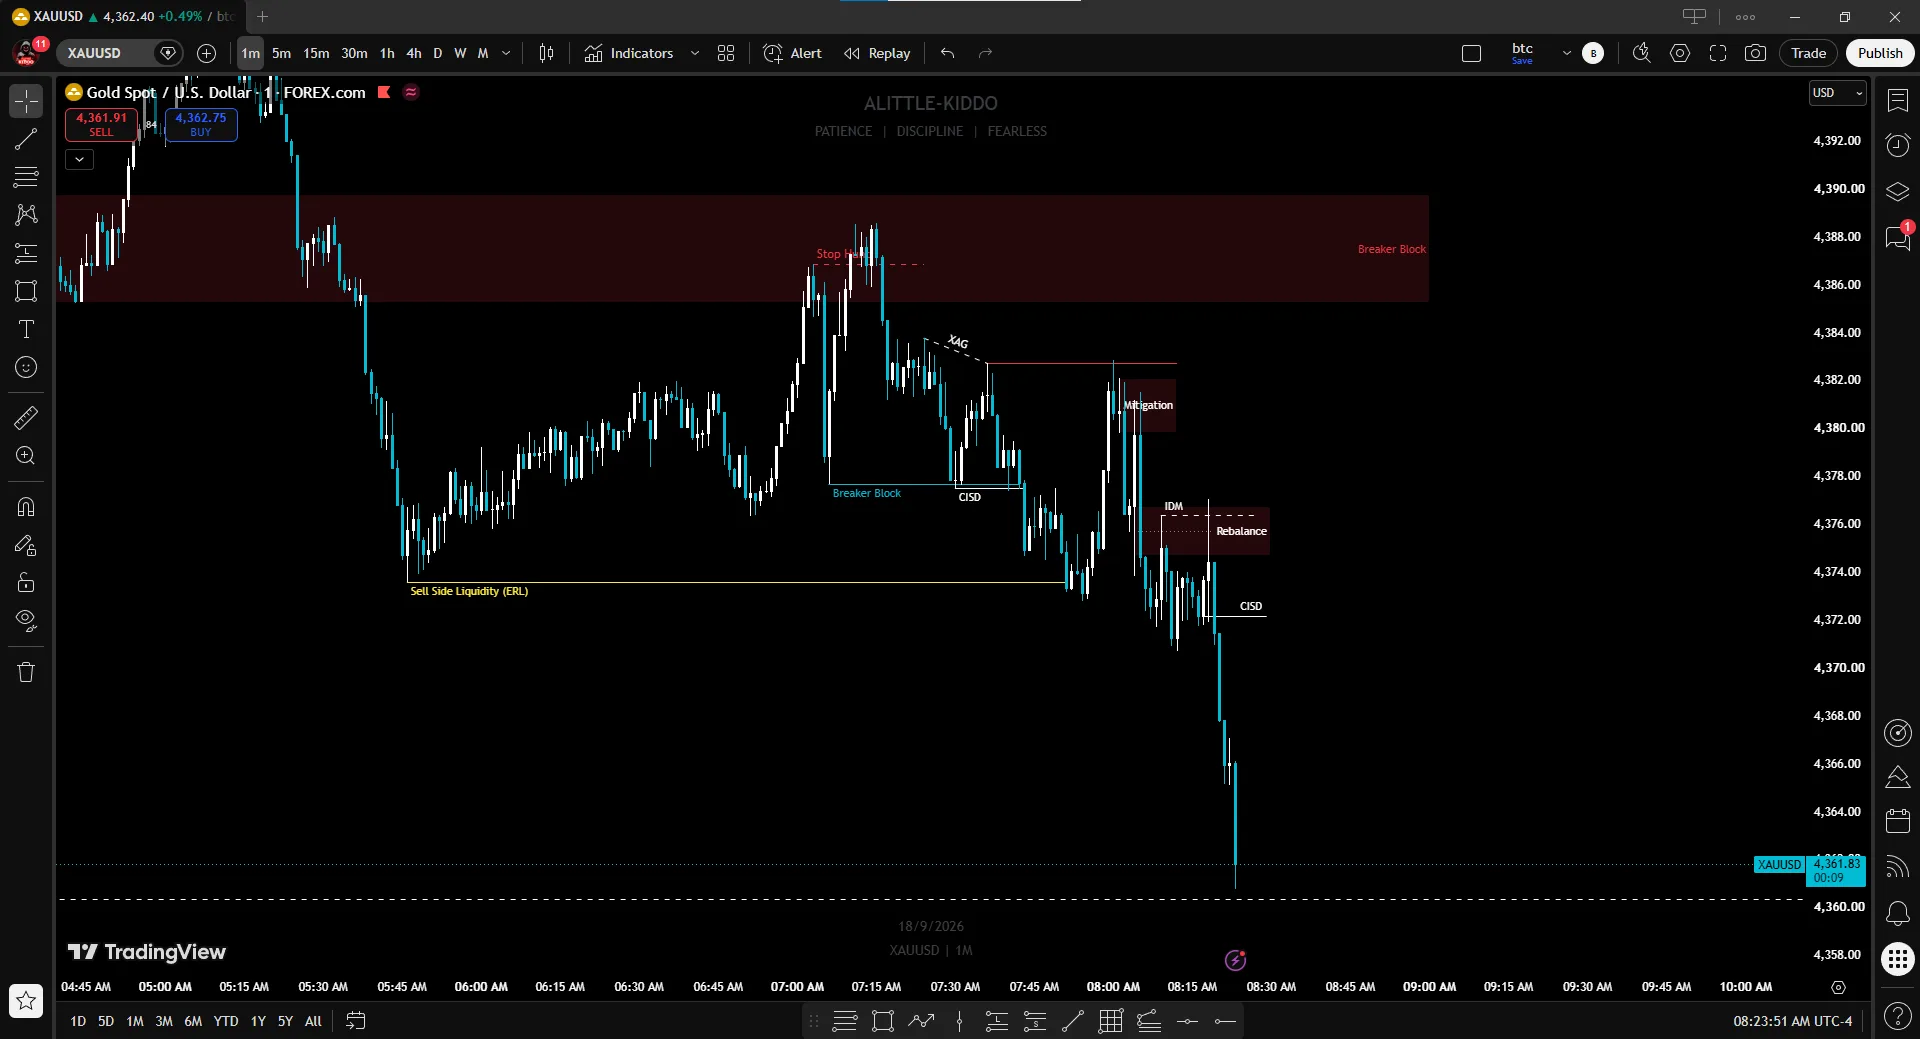This screenshot has height=1039, width=1920.
Task: Toggle magnet mode for drawings
Action: coord(26,507)
